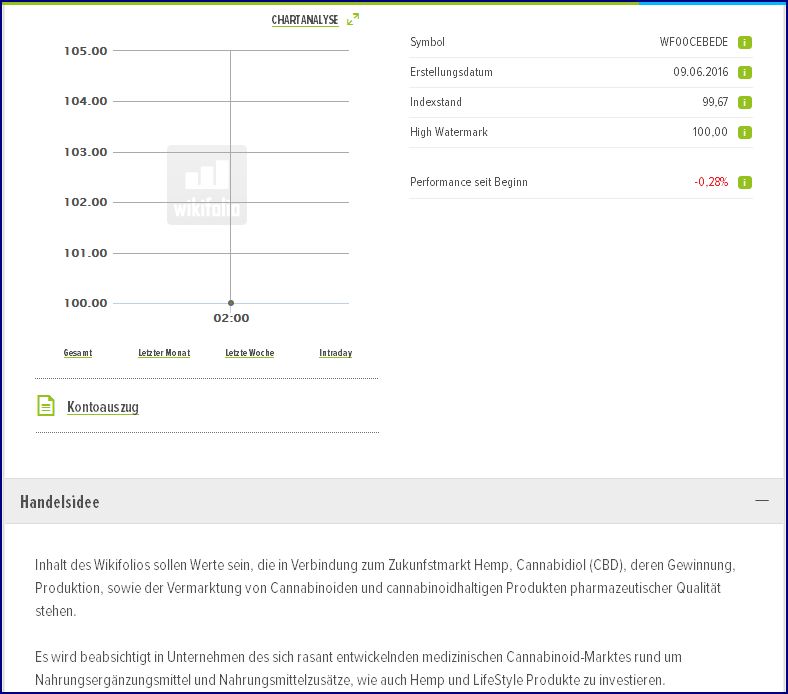Click the red -0,28% performance value
Viewport: 788px width, 694px height.
(710, 182)
